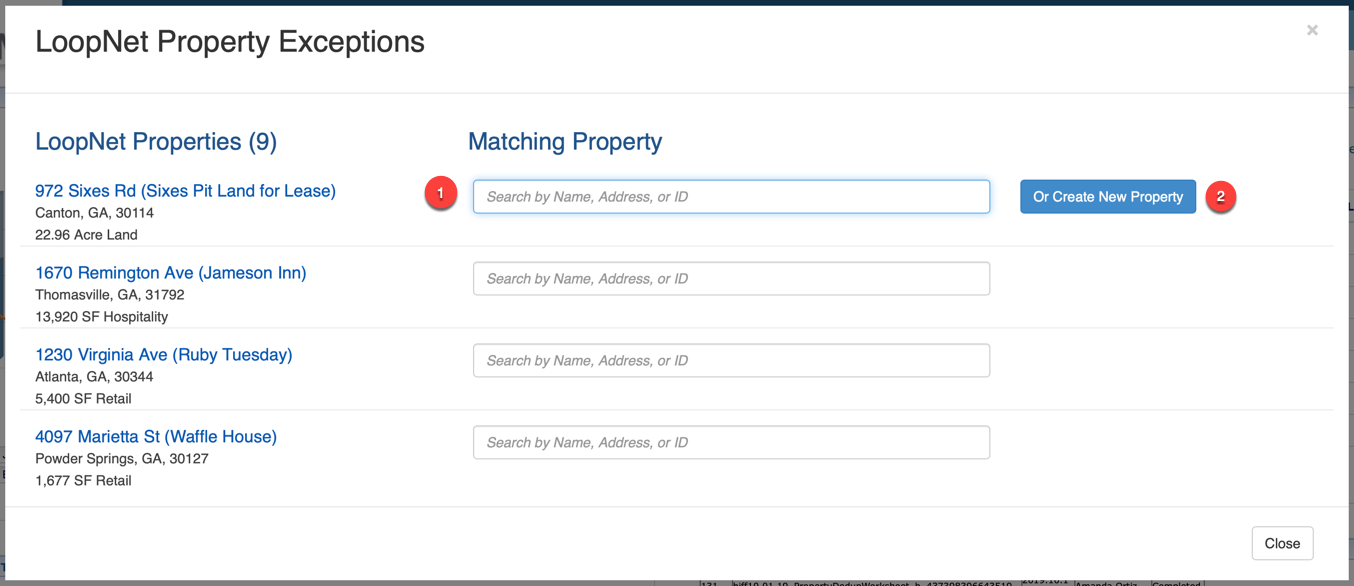Click the LoopNet Property Exceptions title
The width and height of the screenshot is (1354, 586).
click(x=229, y=42)
